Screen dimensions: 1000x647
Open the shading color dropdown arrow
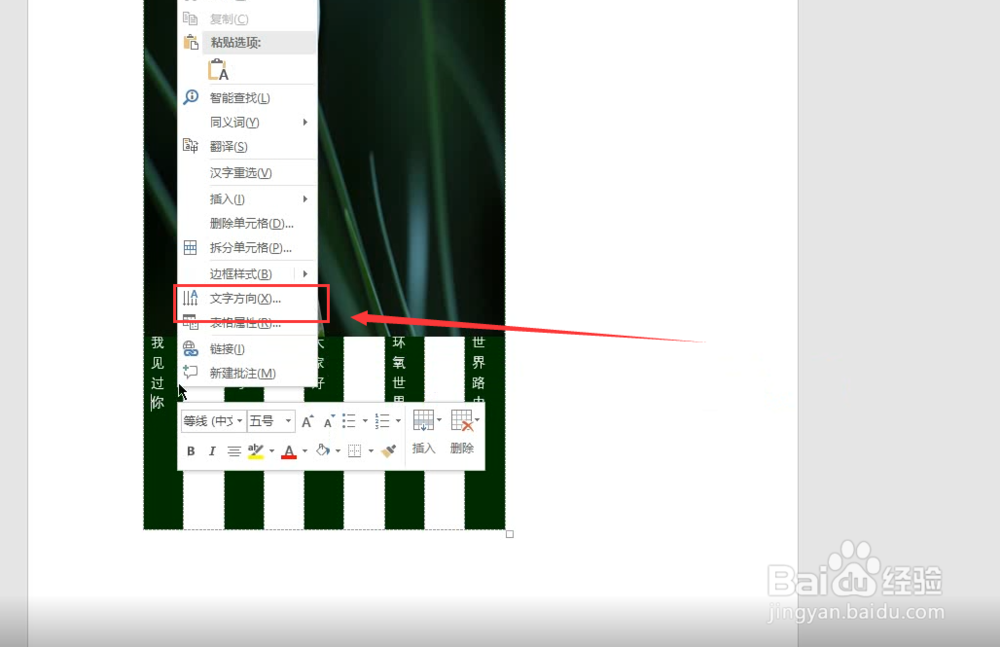(x=338, y=451)
